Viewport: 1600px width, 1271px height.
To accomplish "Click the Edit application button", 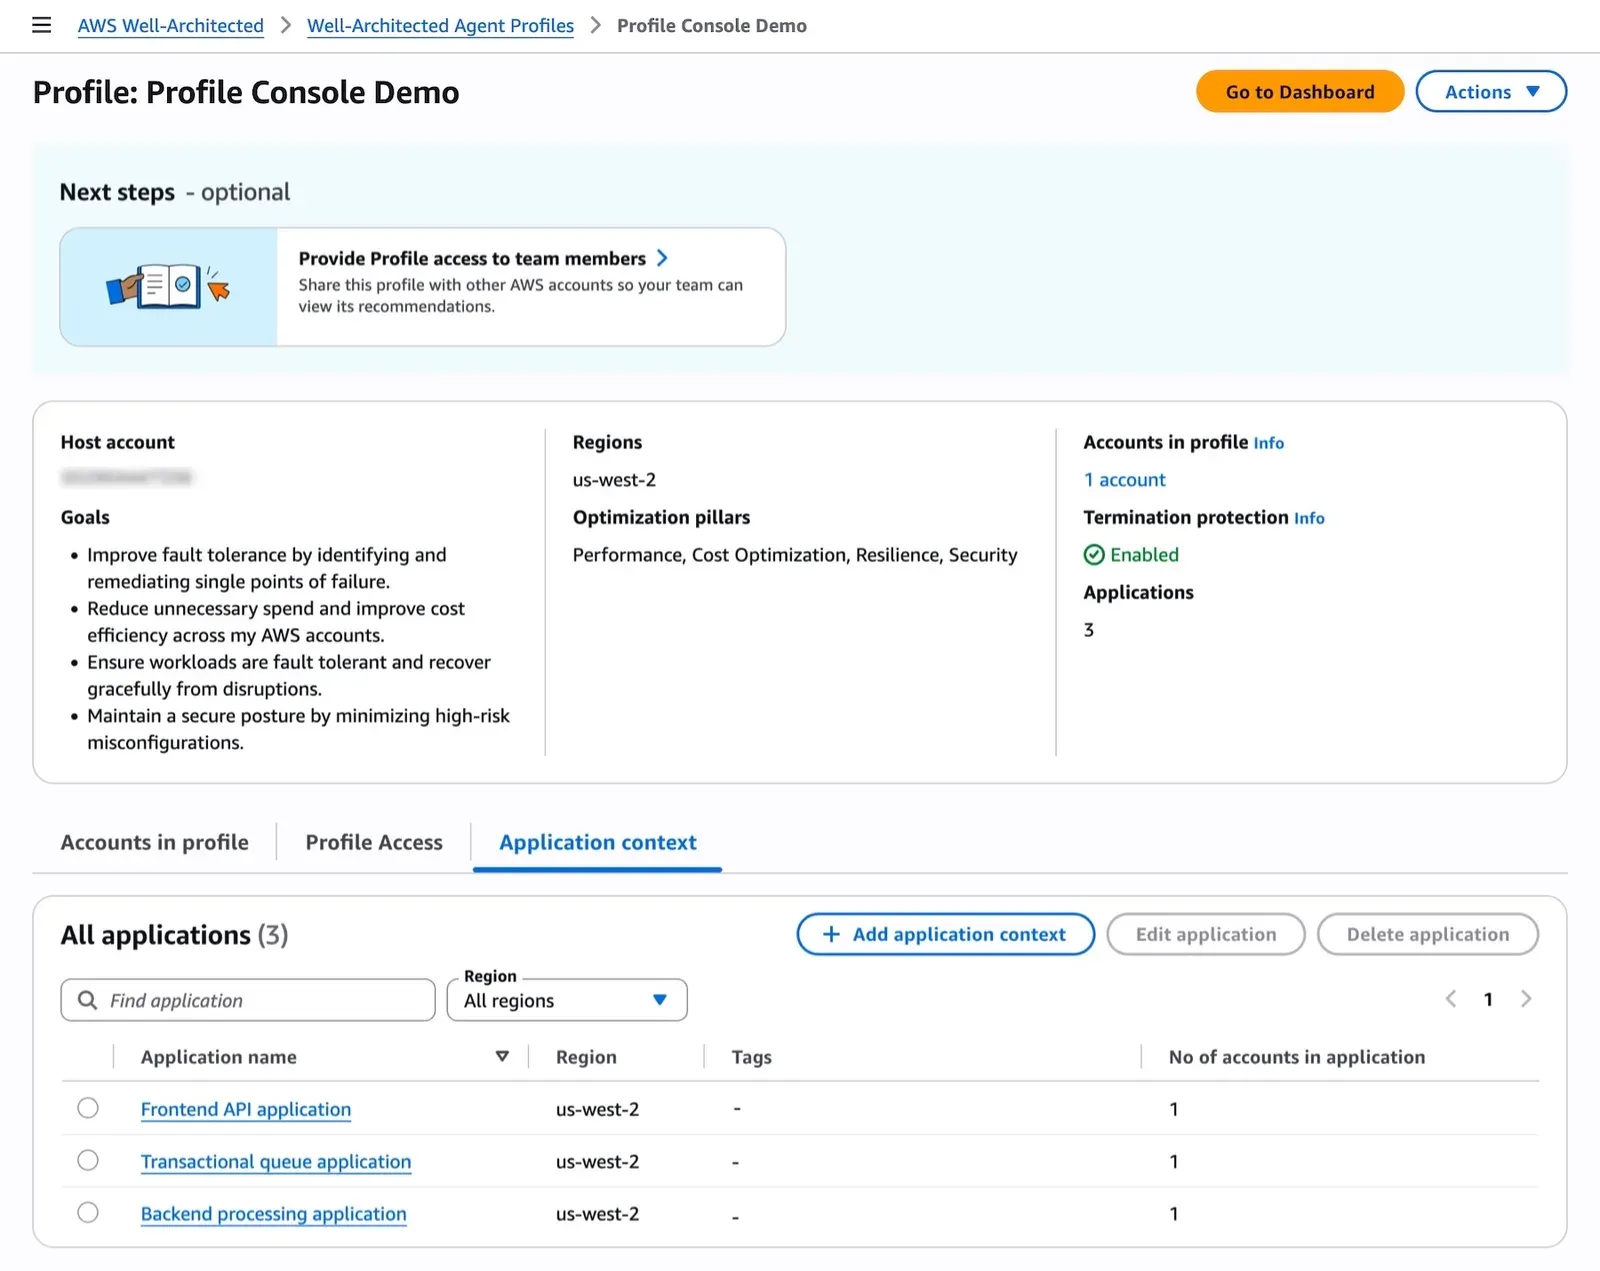I will coord(1206,934).
